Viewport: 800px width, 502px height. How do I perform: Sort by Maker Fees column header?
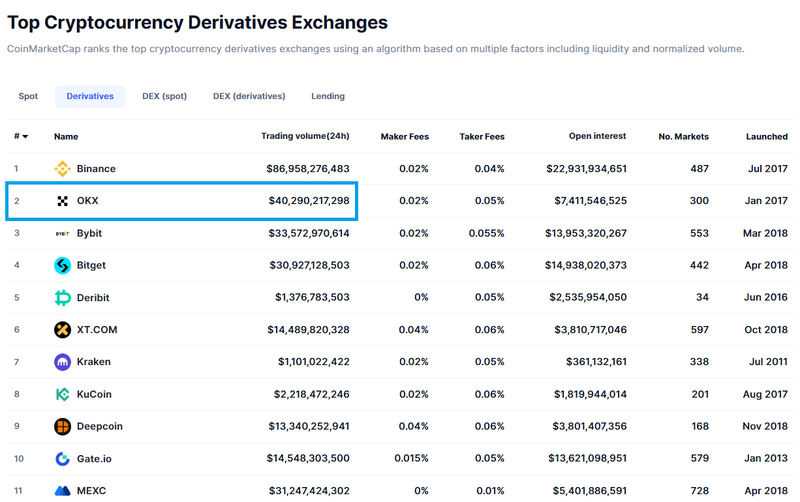click(405, 136)
